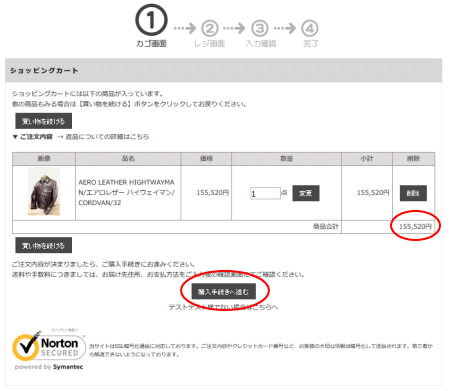450x391 pixels.
Task: Click the leather jacket product thumbnail
Action: [44, 192]
